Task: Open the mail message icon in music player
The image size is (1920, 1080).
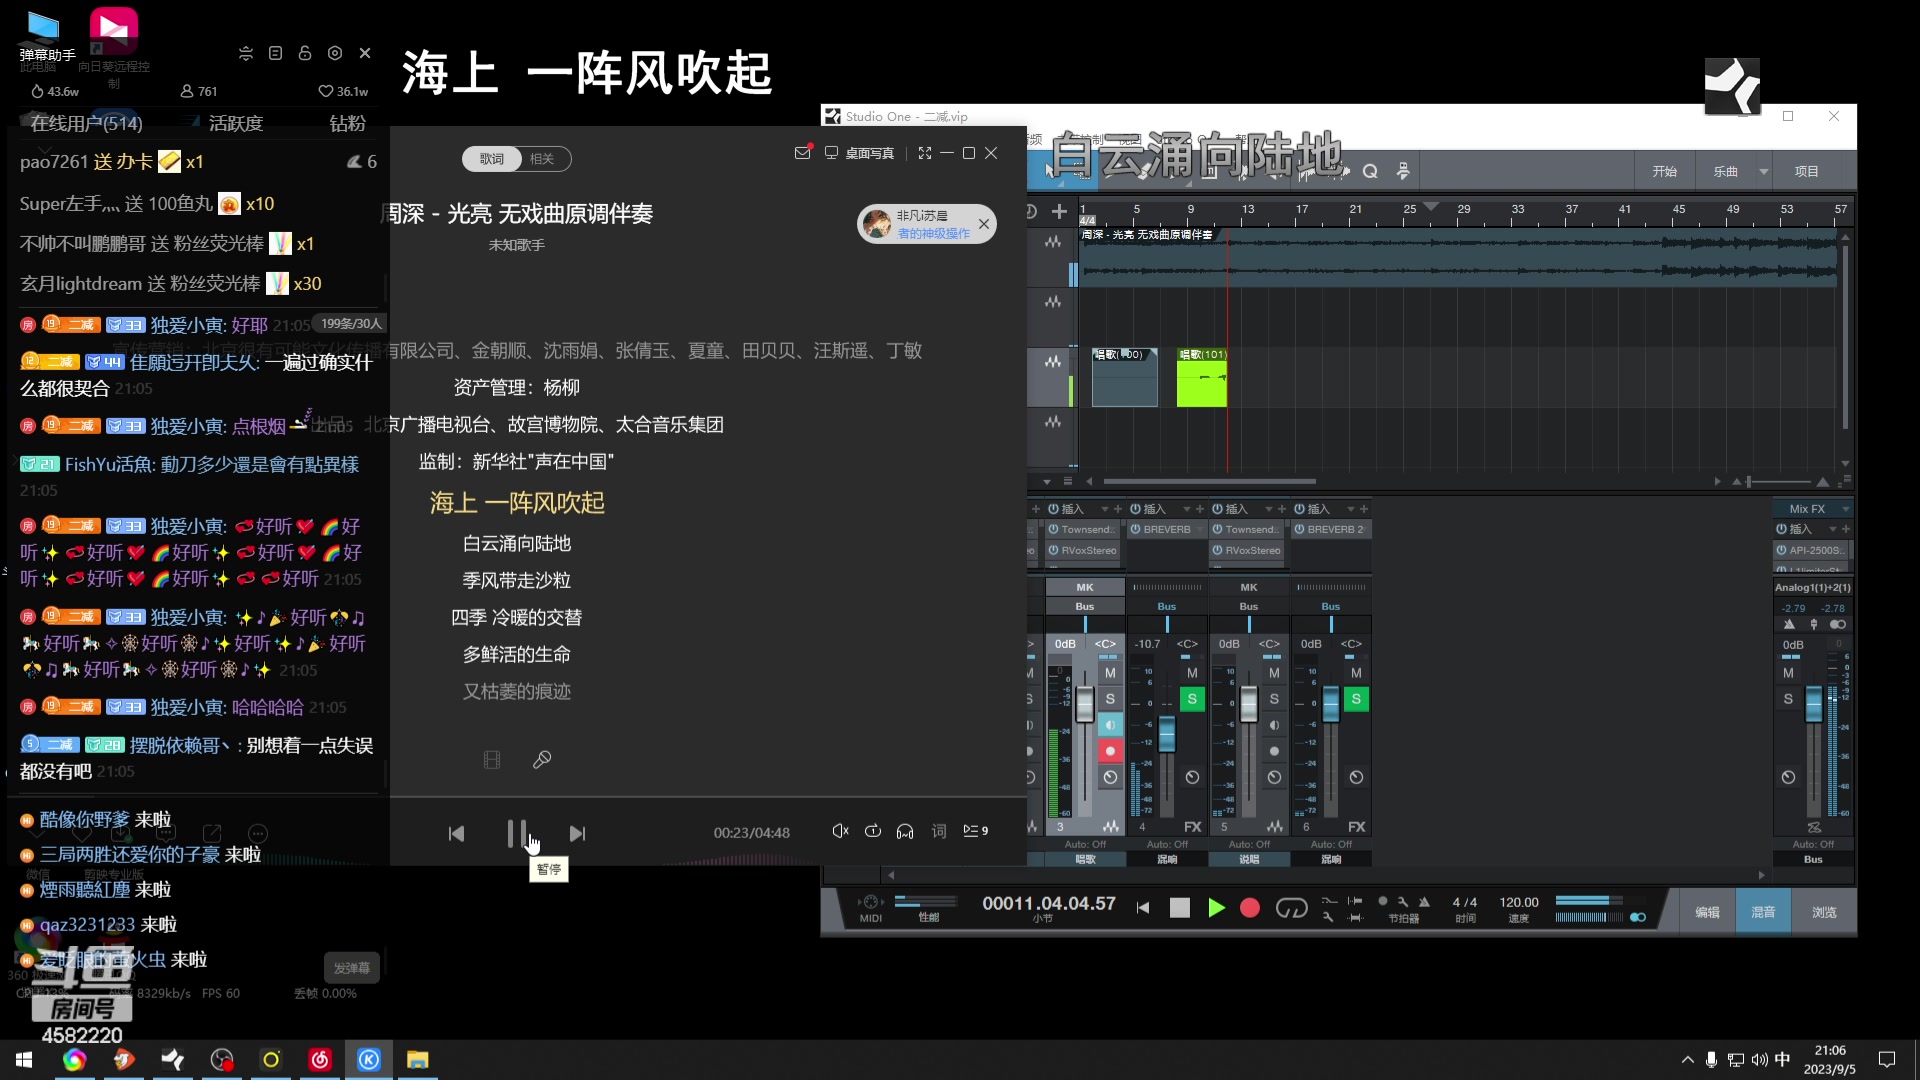Action: pos(803,153)
